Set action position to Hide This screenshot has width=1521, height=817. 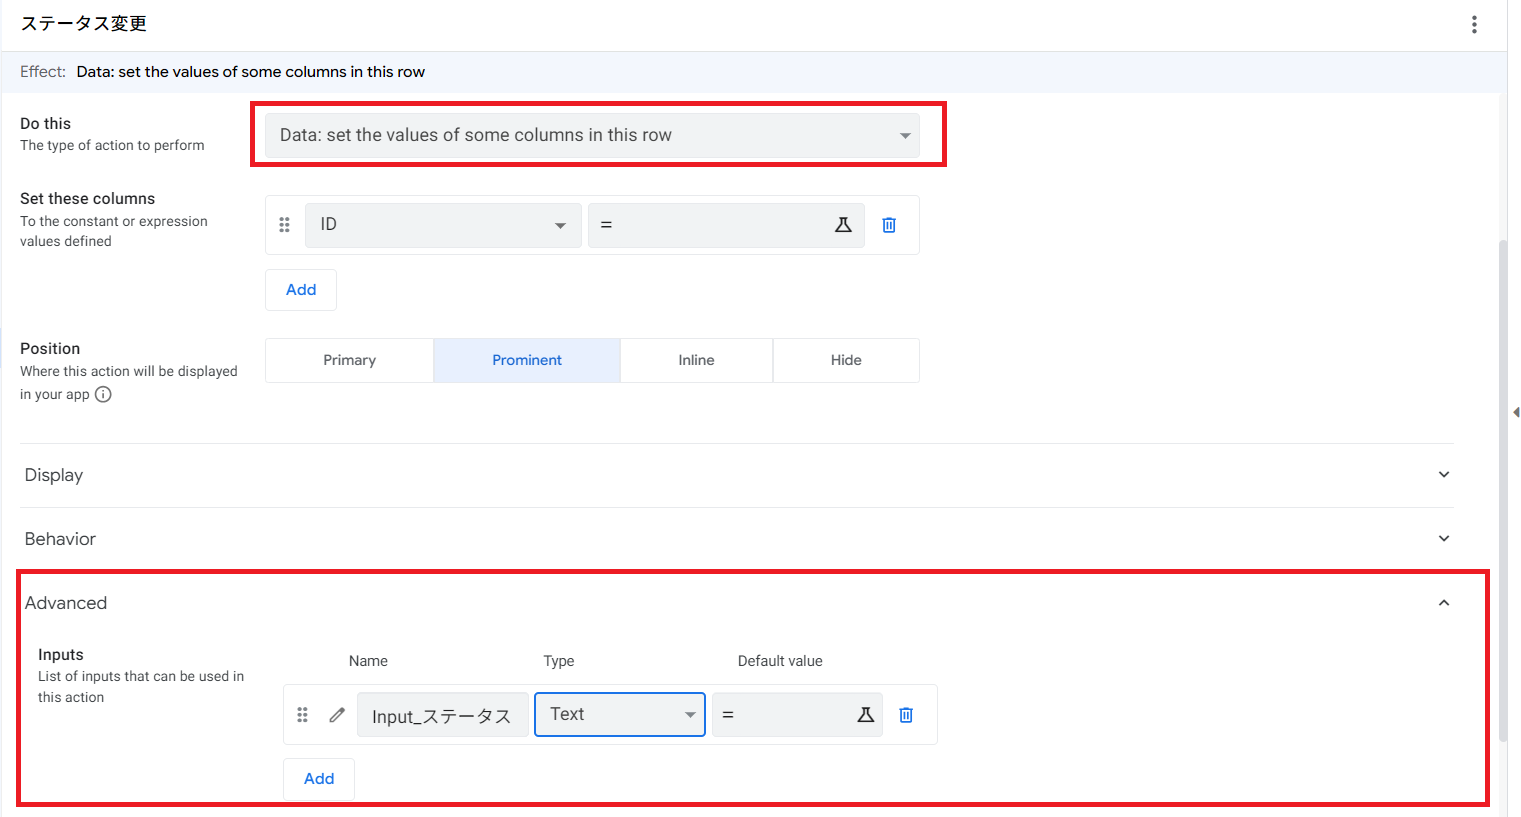pos(846,360)
